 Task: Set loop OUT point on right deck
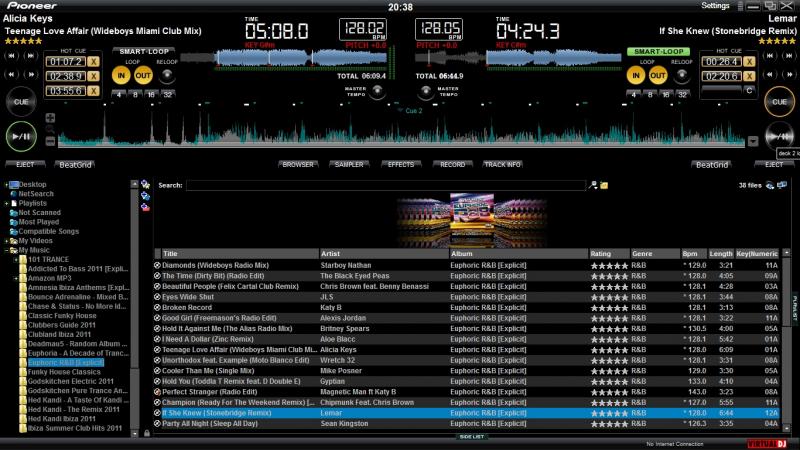tap(658, 76)
